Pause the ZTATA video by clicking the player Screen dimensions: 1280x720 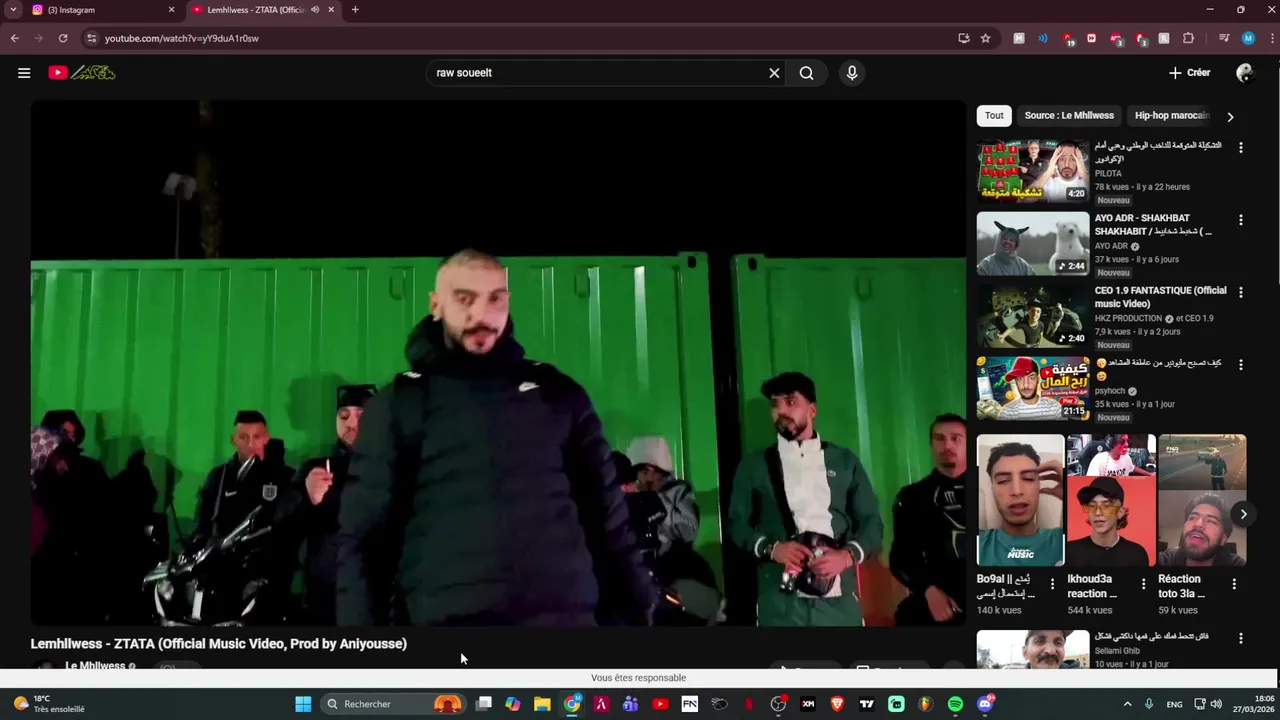(x=498, y=363)
